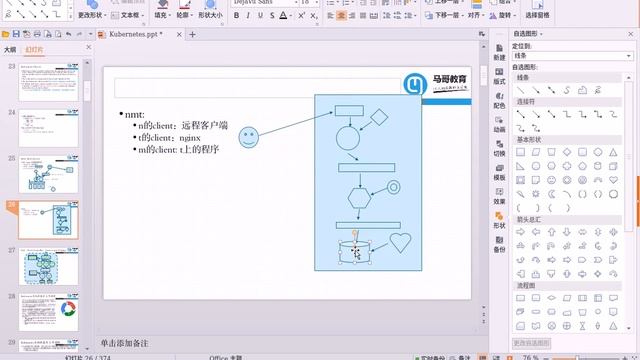The height and width of the screenshot is (360, 640).
Task: Select the triangle shape in basic shapes
Action: [613, 152]
